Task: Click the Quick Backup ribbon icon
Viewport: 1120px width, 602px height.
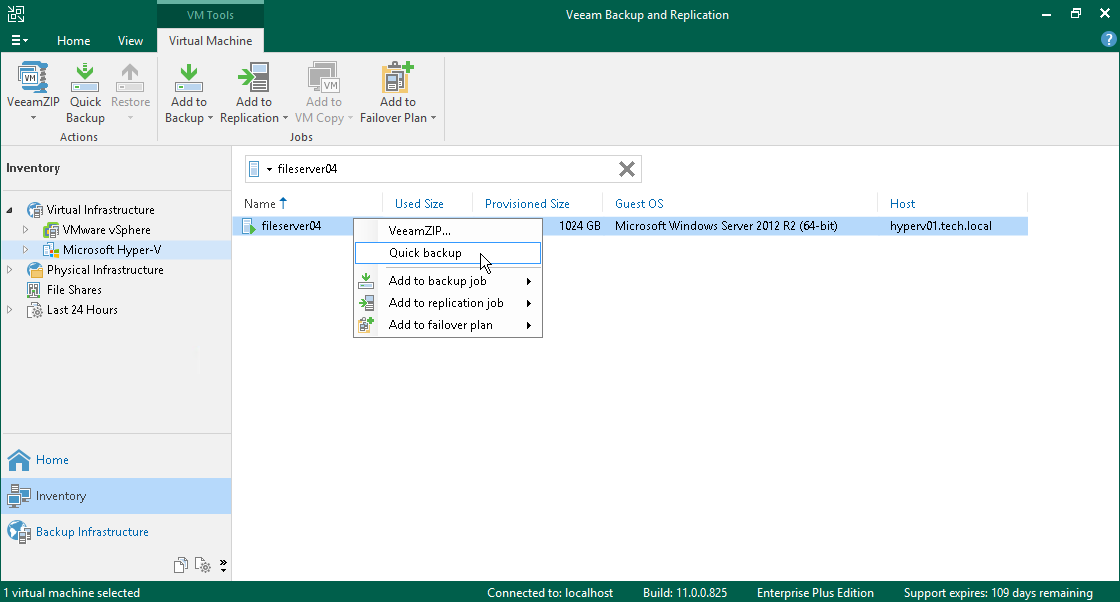Action: [85, 77]
